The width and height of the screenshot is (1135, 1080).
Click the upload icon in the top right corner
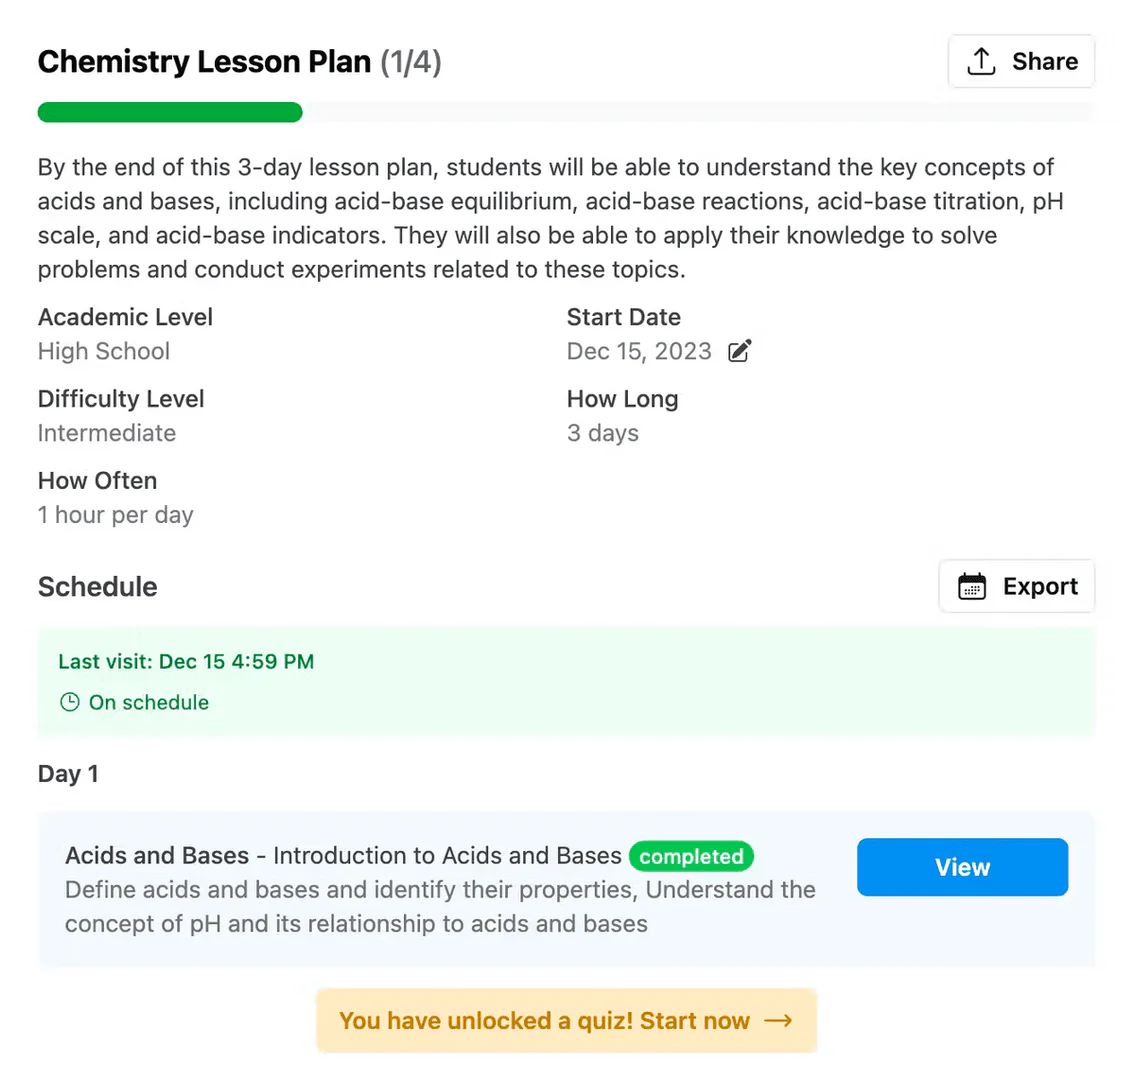pos(981,60)
